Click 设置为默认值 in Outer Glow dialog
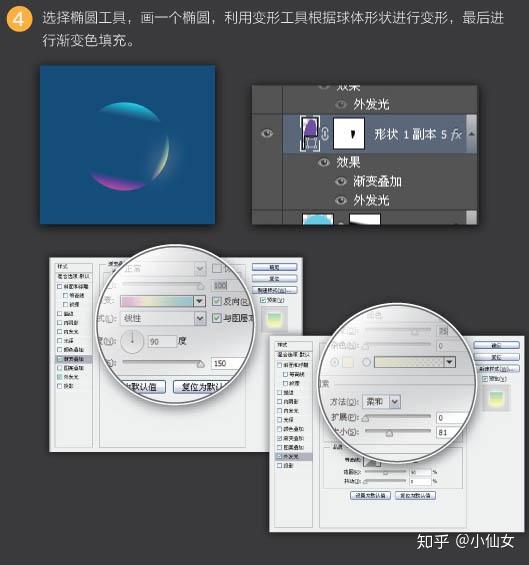This screenshot has height=565, width=529. point(370,495)
